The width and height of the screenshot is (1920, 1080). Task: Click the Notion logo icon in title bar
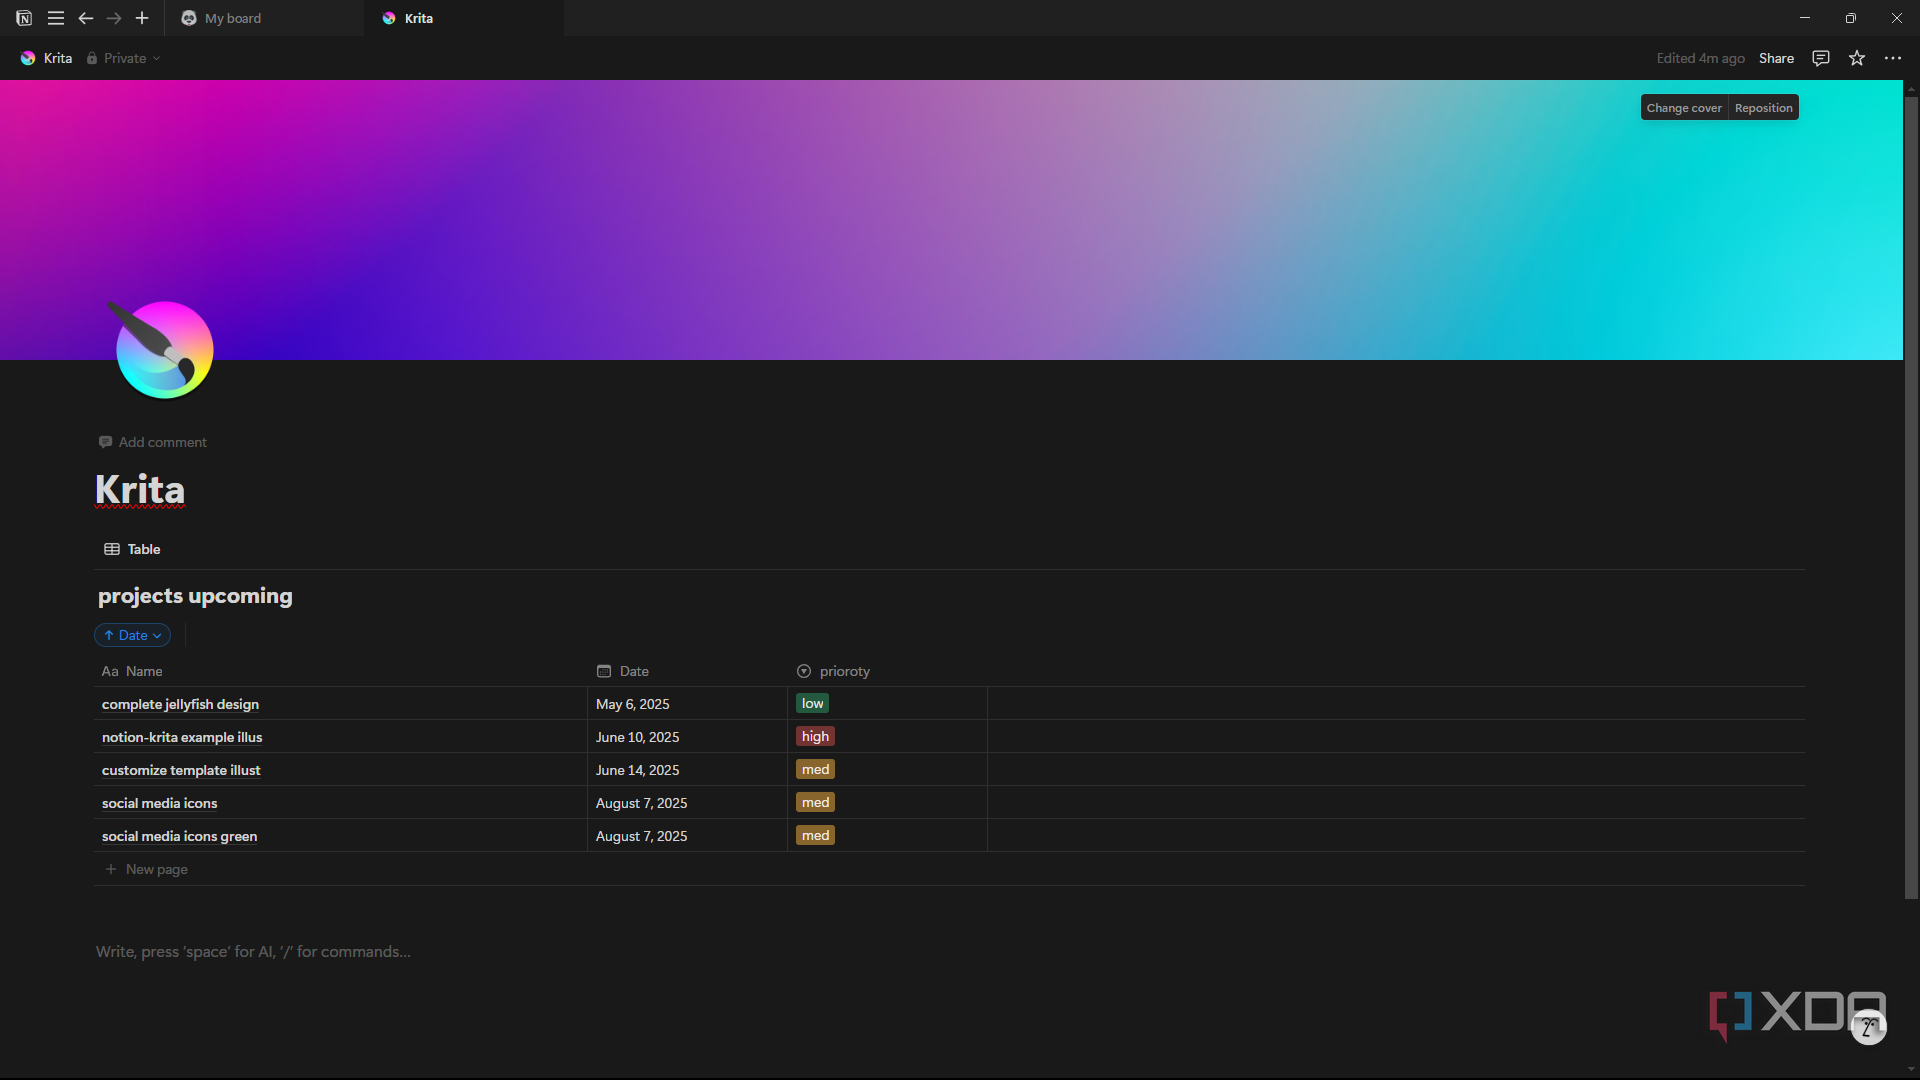24,18
